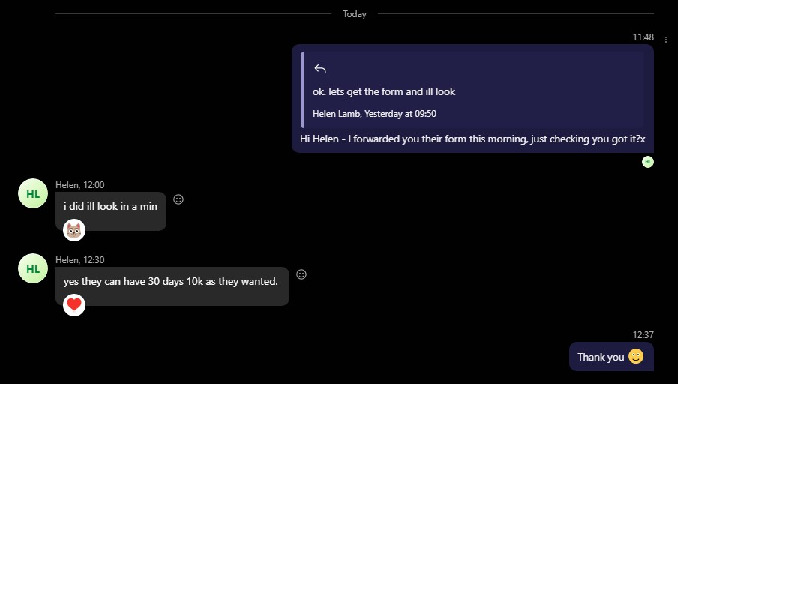Select the "Hi Helen - I forwarded" message
Screen dimensions: 792x612
click(x=472, y=139)
